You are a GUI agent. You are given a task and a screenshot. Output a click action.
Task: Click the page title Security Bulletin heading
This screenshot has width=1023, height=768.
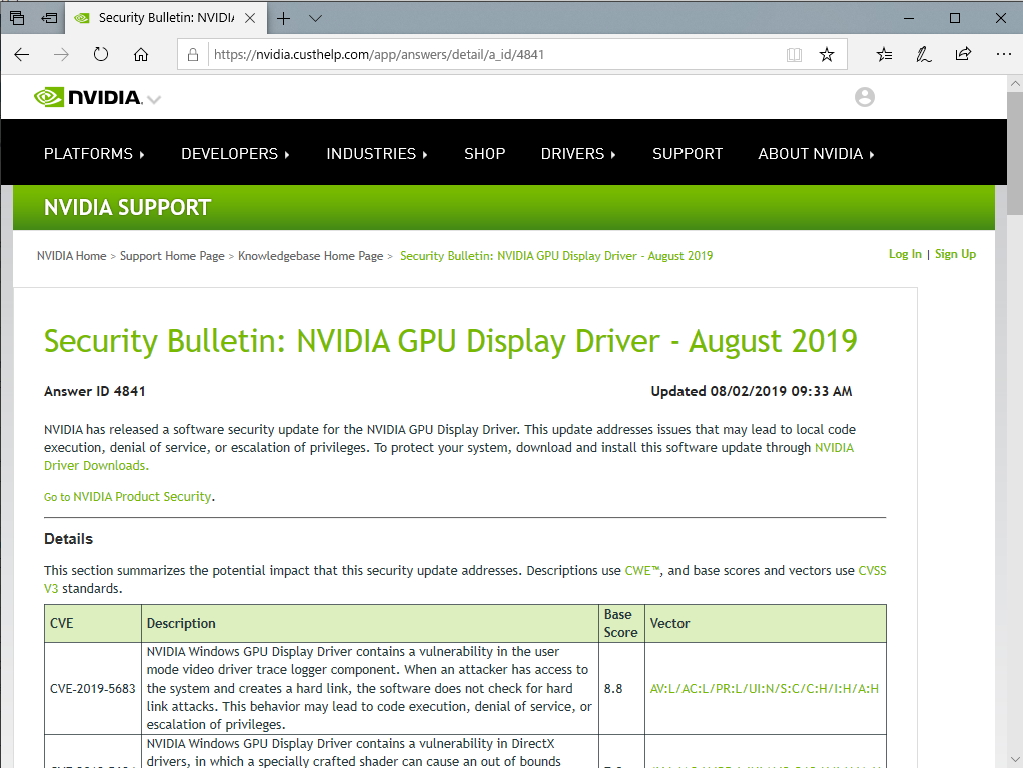[450, 341]
